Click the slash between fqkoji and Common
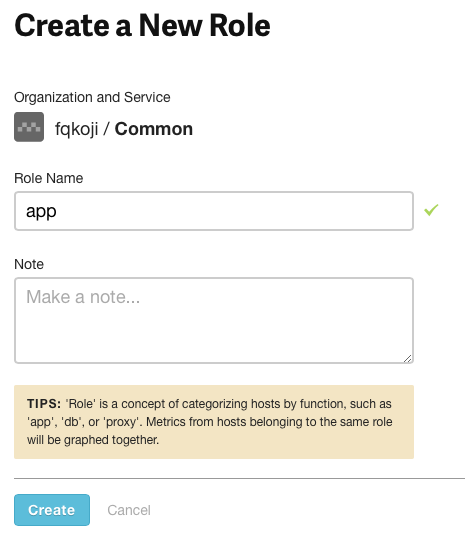This screenshot has width=465, height=538. point(106,129)
